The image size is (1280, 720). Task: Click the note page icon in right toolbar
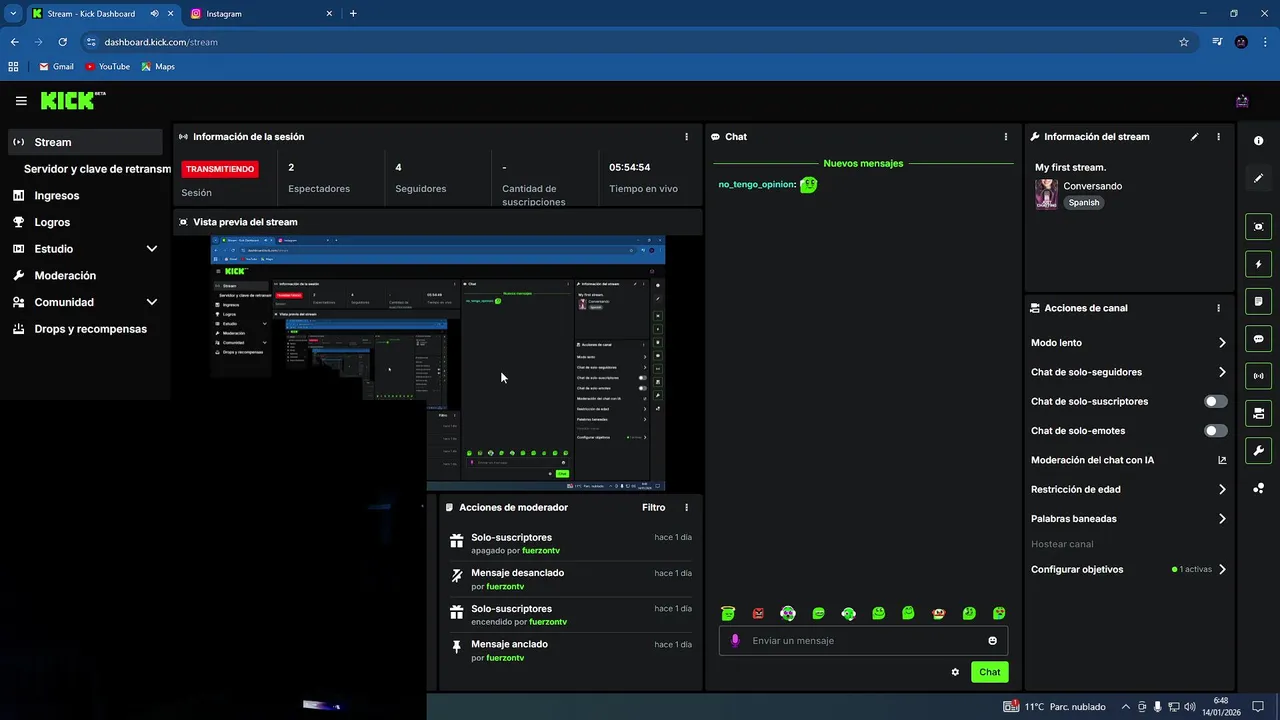click(x=1258, y=301)
